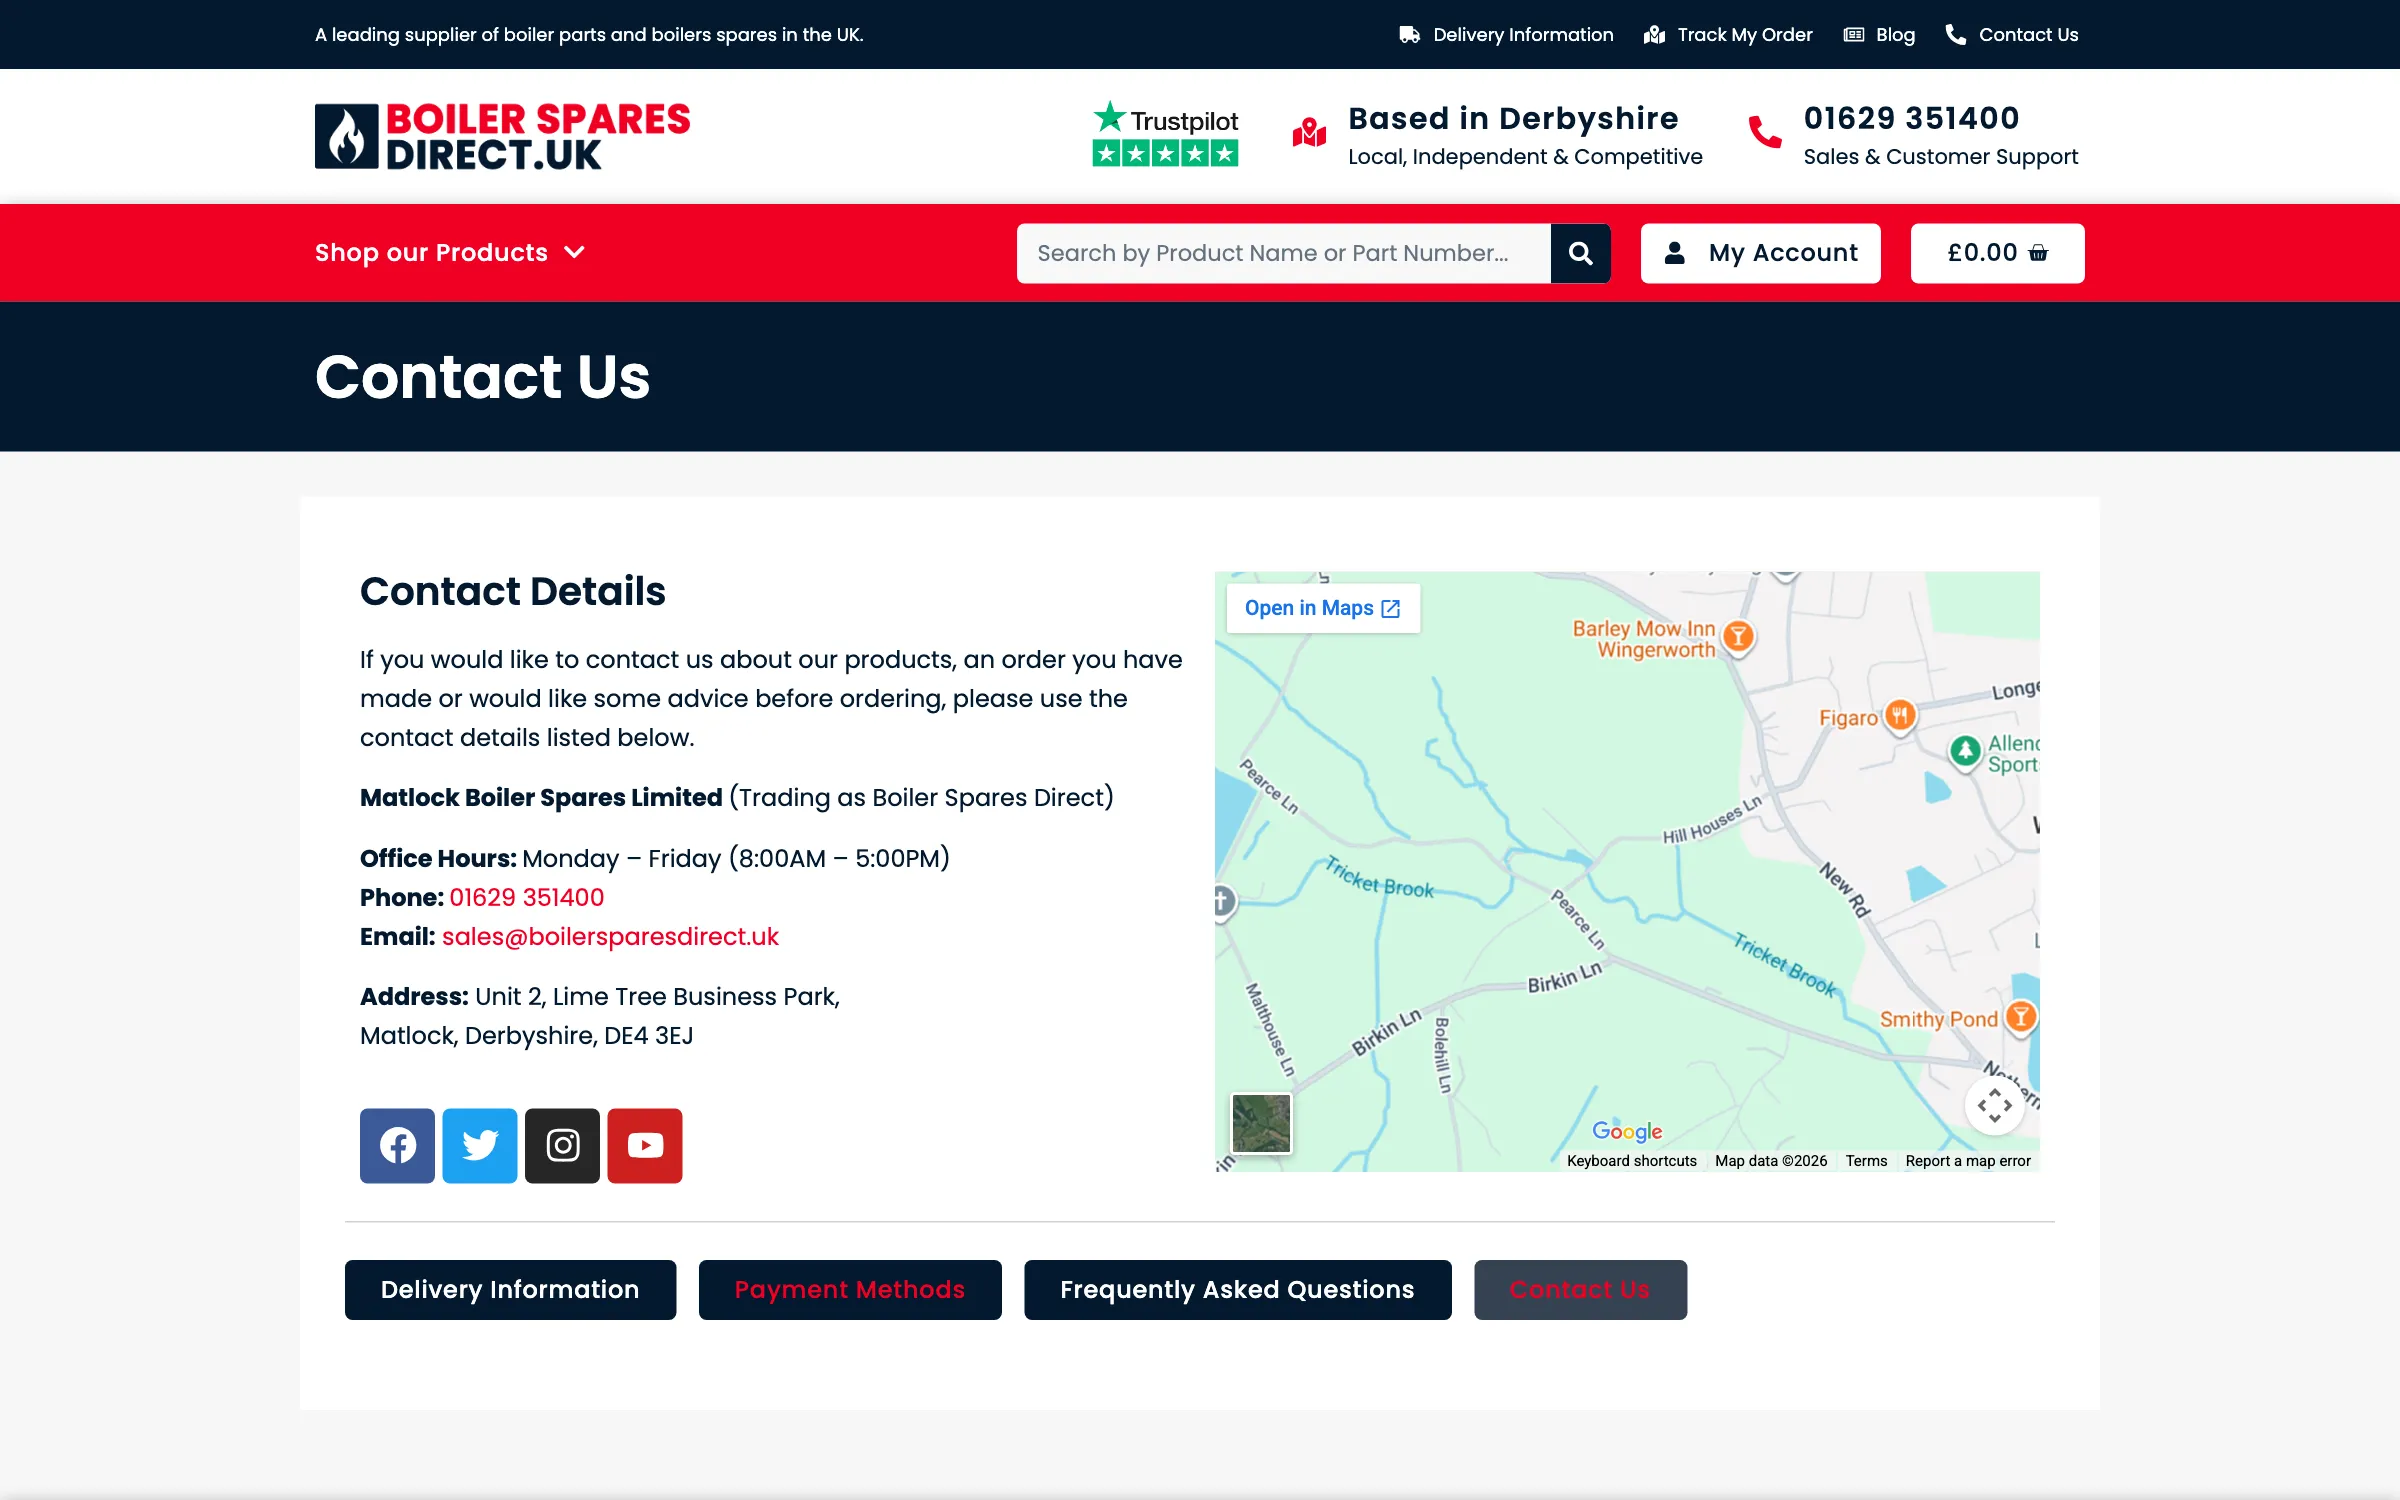Click the Based in Derbyshire heading

click(x=1513, y=118)
